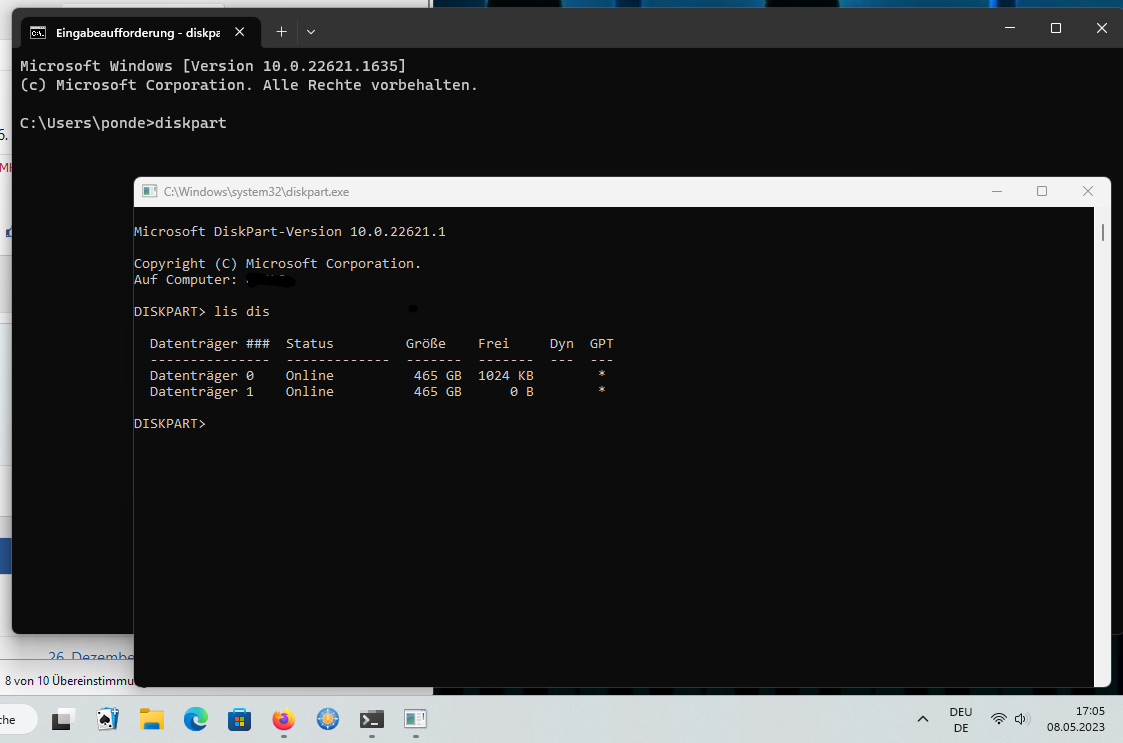Click the 'Datenträger 1' row text

coord(201,392)
